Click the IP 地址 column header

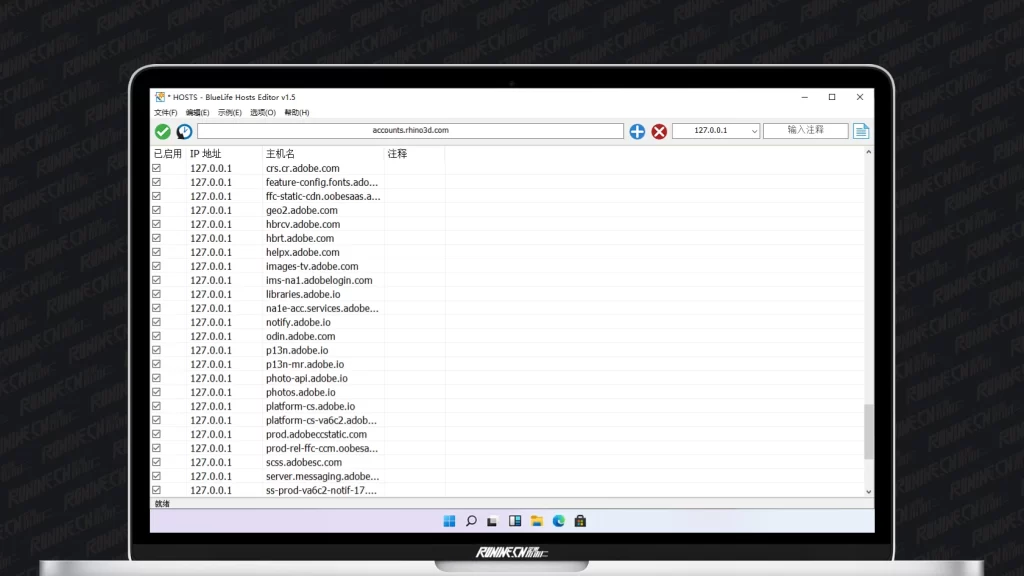point(206,154)
